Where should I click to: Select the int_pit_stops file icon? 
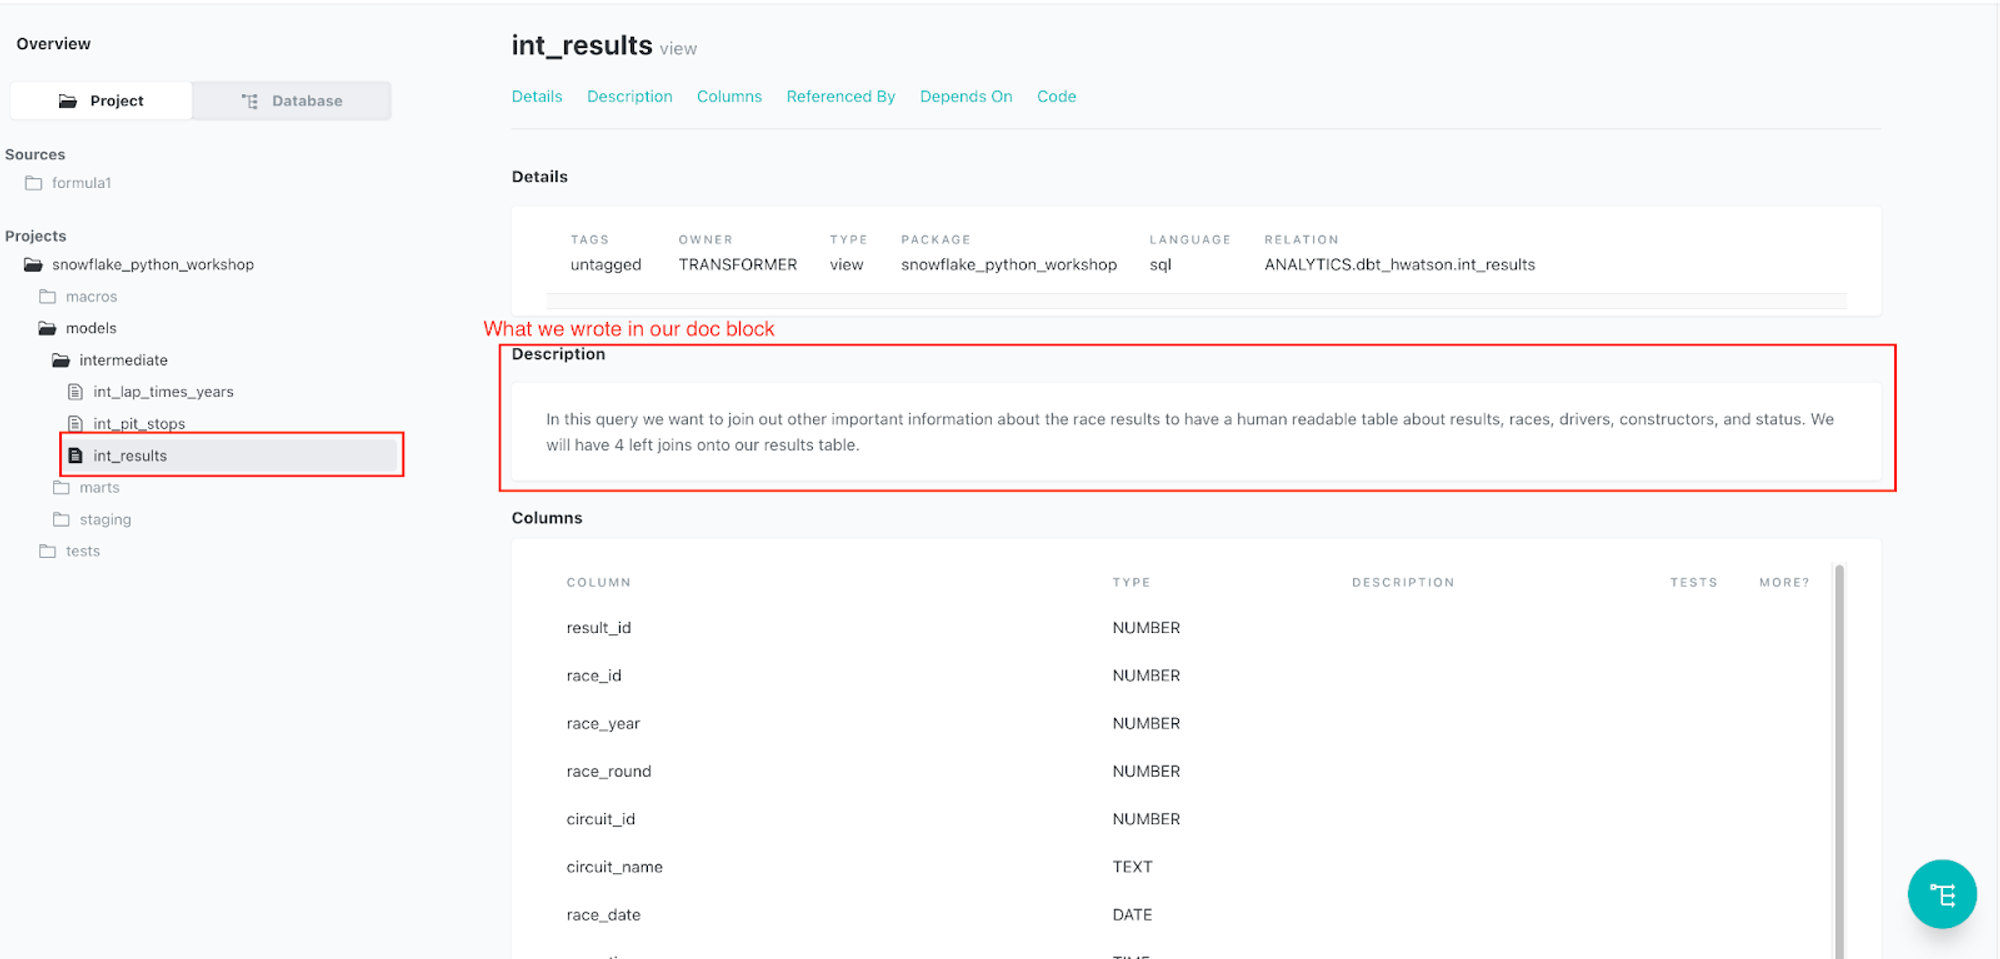(x=75, y=423)
